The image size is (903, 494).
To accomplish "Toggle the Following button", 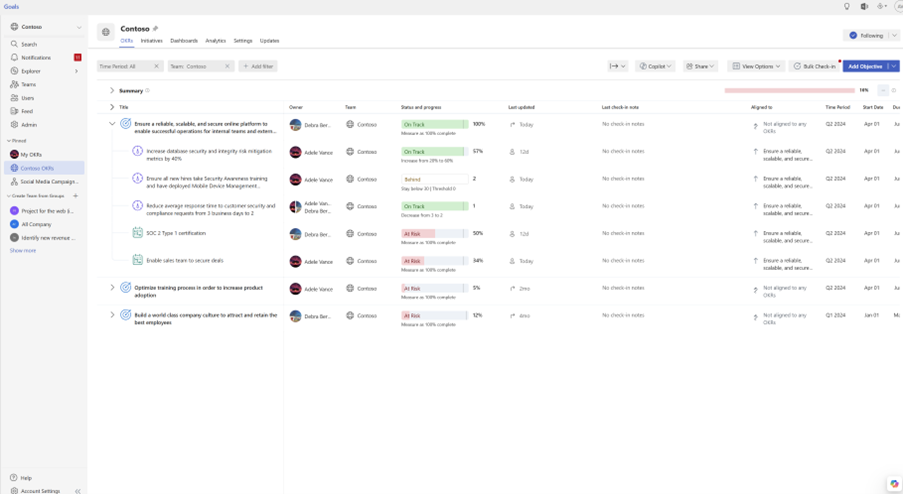I will 866,35.
